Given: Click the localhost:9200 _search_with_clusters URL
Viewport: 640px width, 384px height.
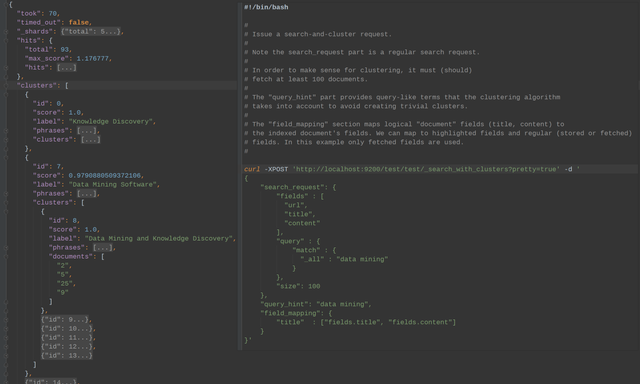Looking at the screenshot, I should pyautogui.click(x=426, y=169).
